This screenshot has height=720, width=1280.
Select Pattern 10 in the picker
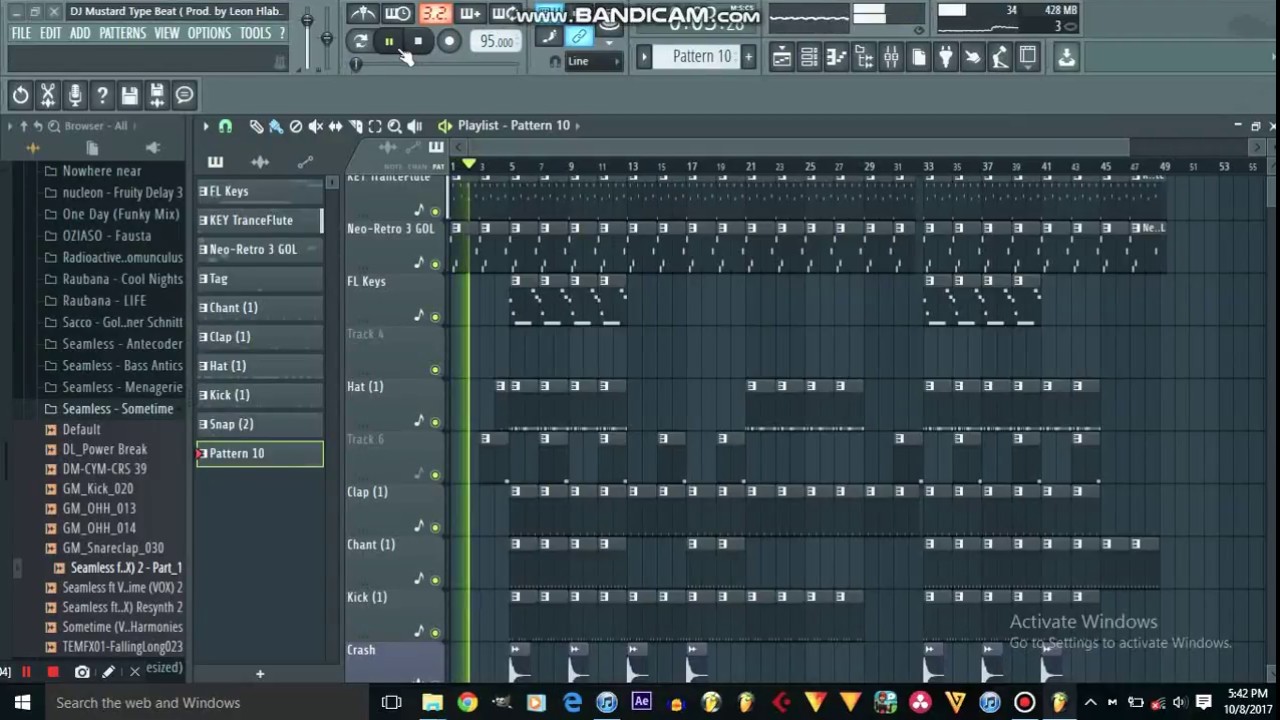tap(260, 453)
